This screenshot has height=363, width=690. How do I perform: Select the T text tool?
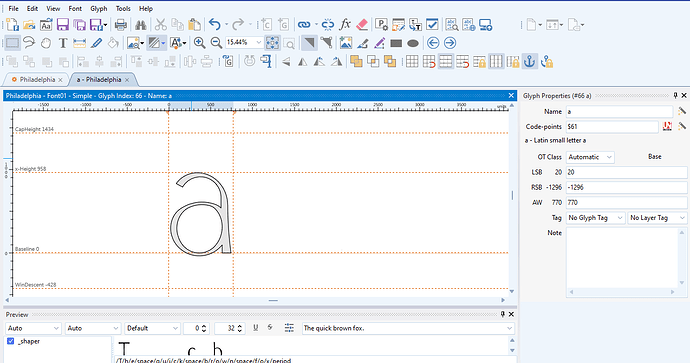(x=63, y=43)
